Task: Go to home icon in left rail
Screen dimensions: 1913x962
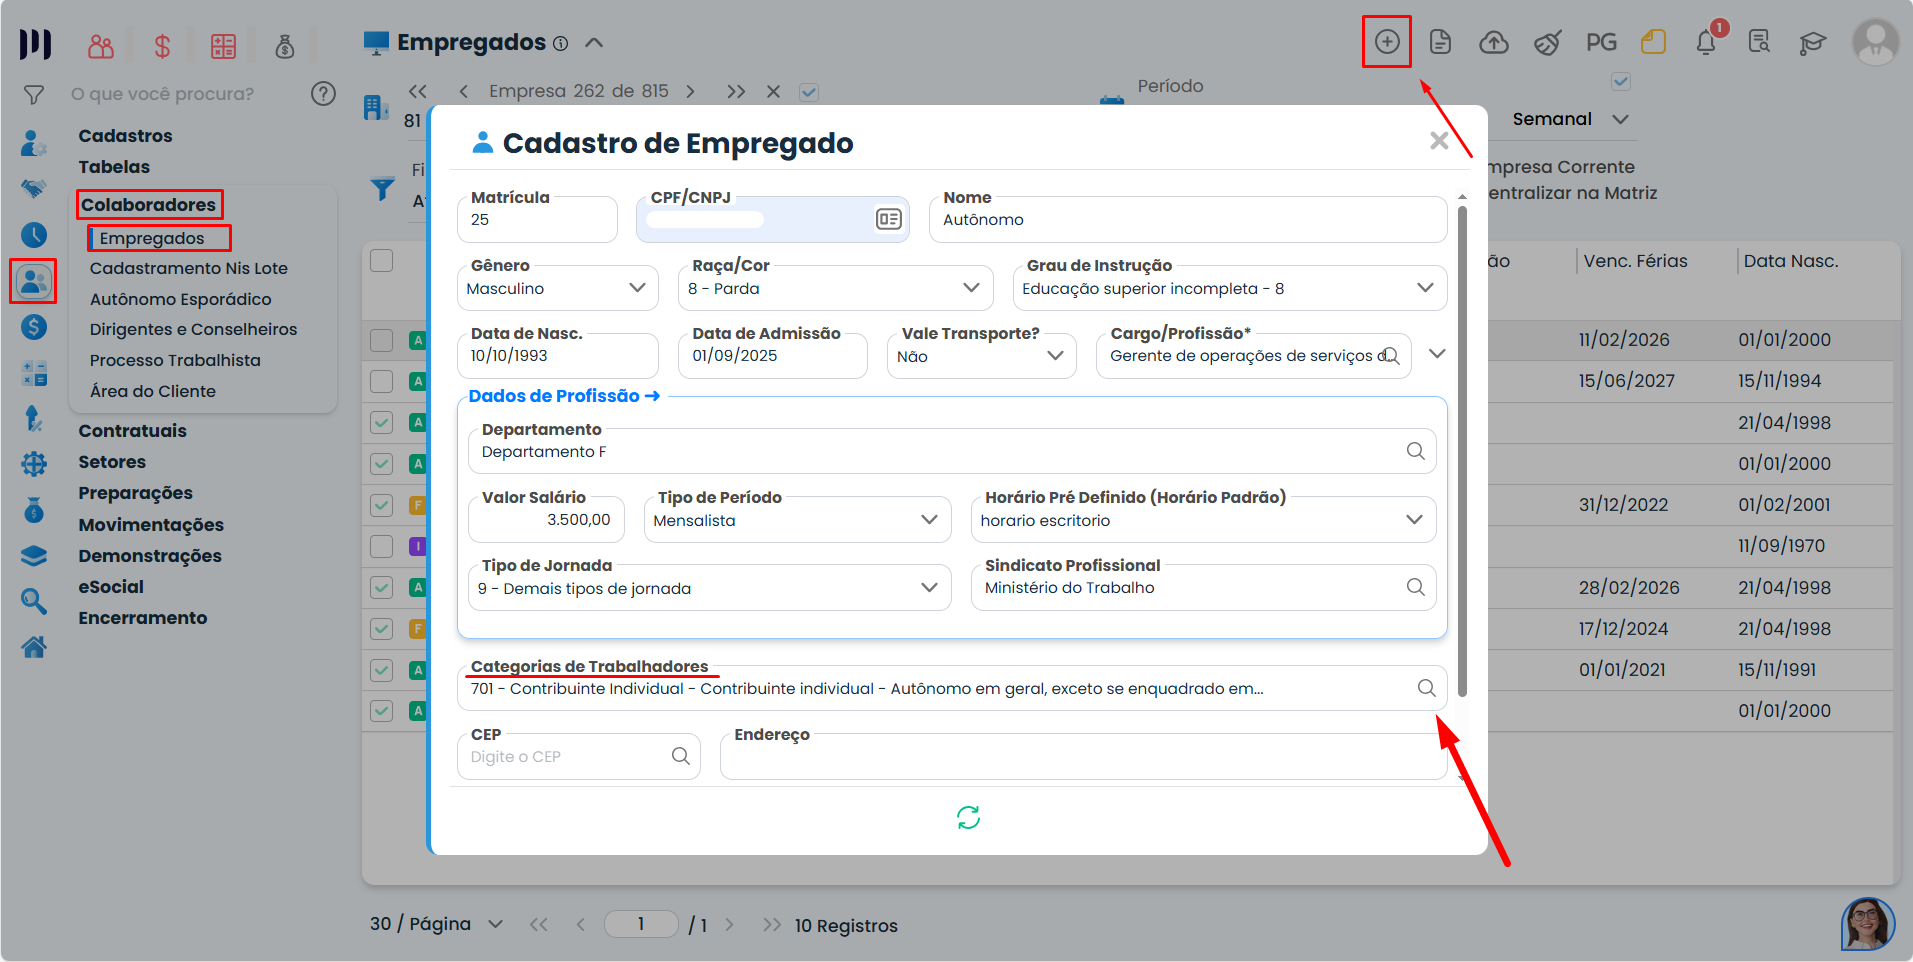Action: click(34, 647)
